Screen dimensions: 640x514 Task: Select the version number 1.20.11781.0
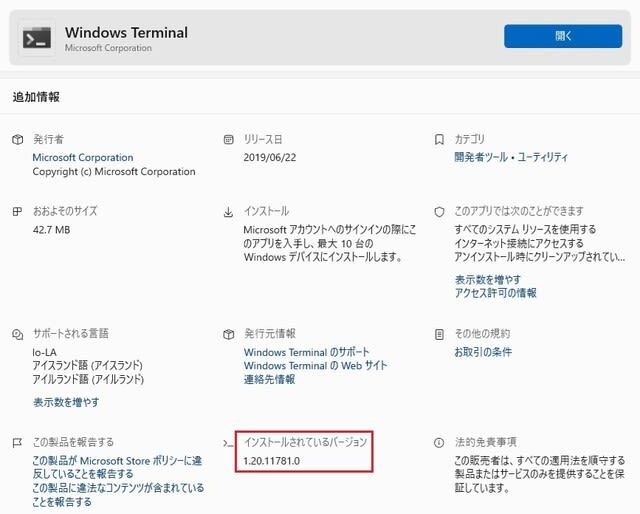pos(271,461)
